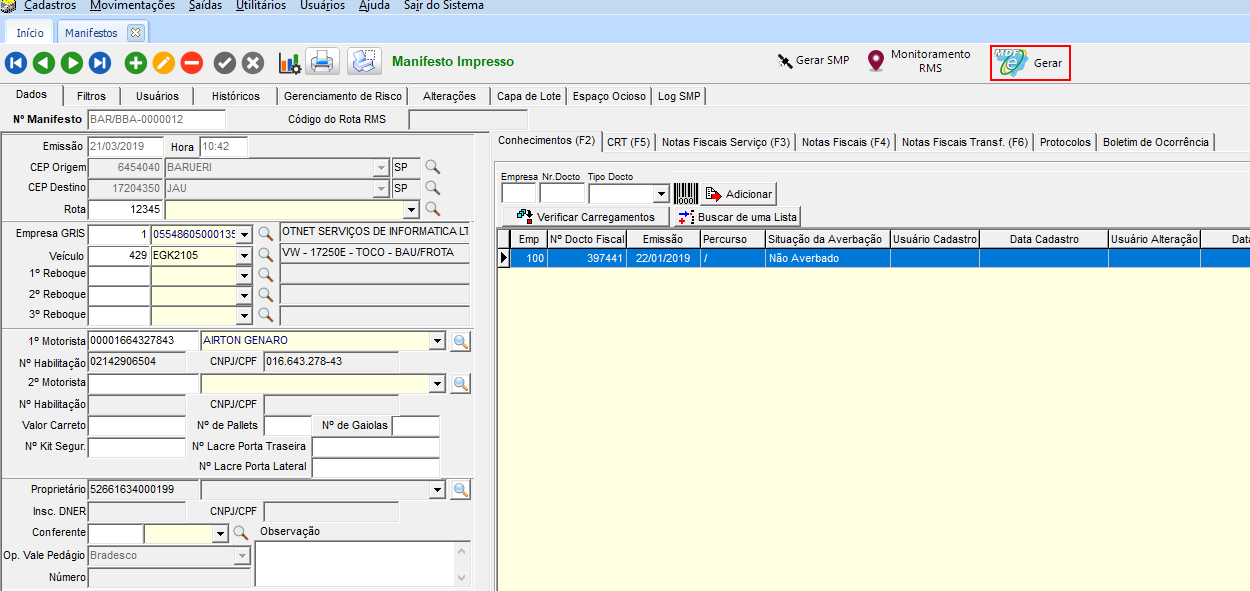Click the Valor Carreto input field
Image resolution: width=1250 pixels, height=591 pixels.
click(x=136, y=426)
